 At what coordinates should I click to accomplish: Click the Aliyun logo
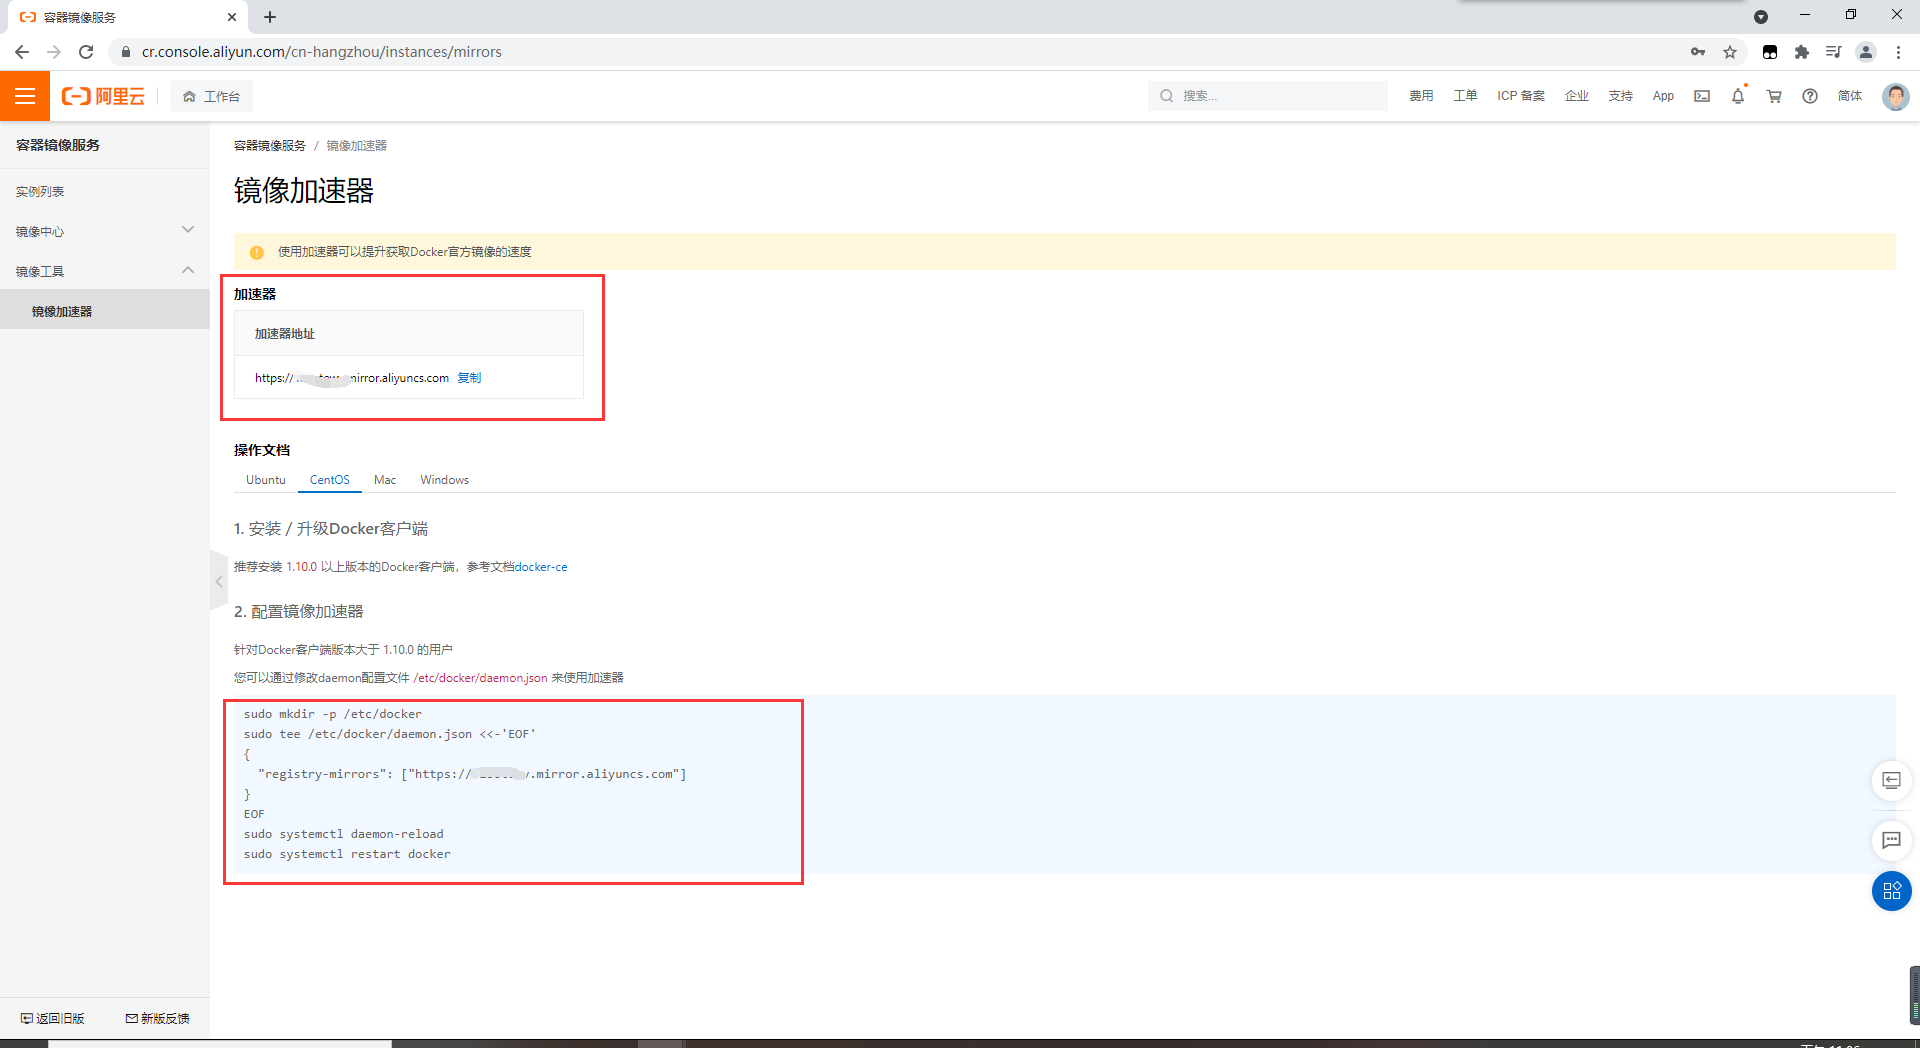point(103,96)
